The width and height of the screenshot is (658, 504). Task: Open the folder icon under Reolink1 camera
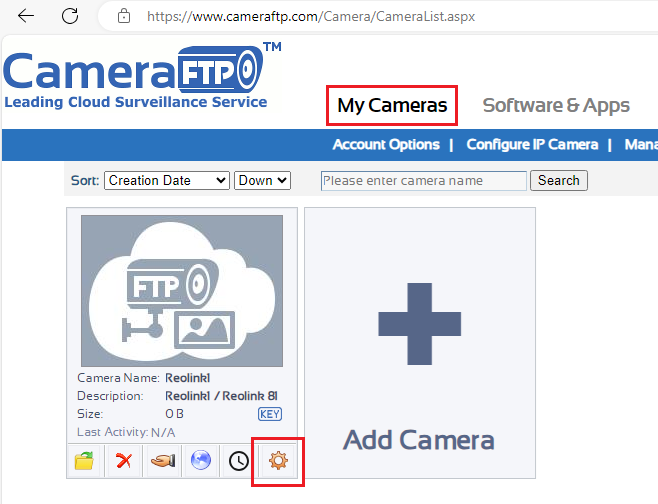(x=85, y=462)
